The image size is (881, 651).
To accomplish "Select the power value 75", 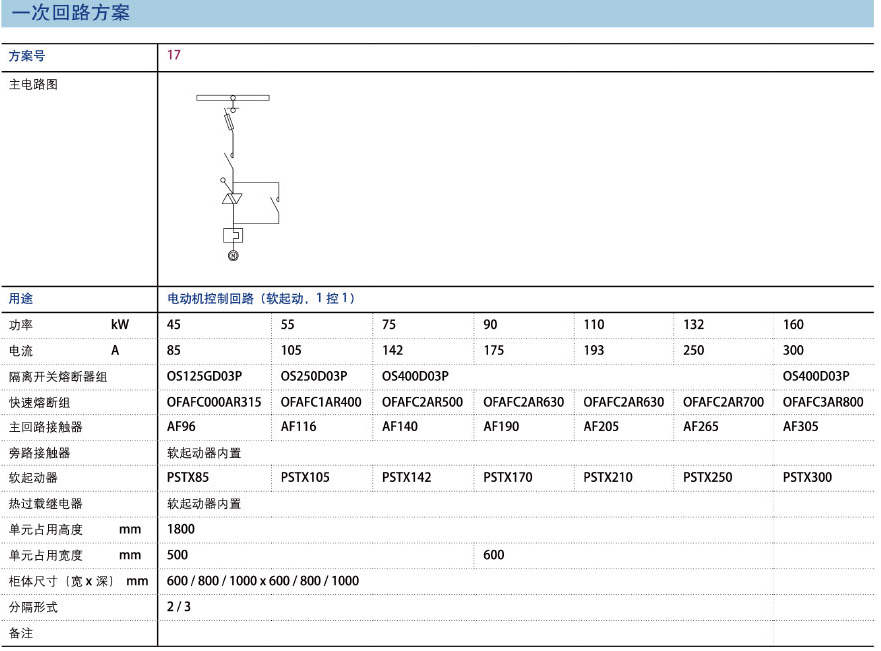I will [x=389, y=325].
